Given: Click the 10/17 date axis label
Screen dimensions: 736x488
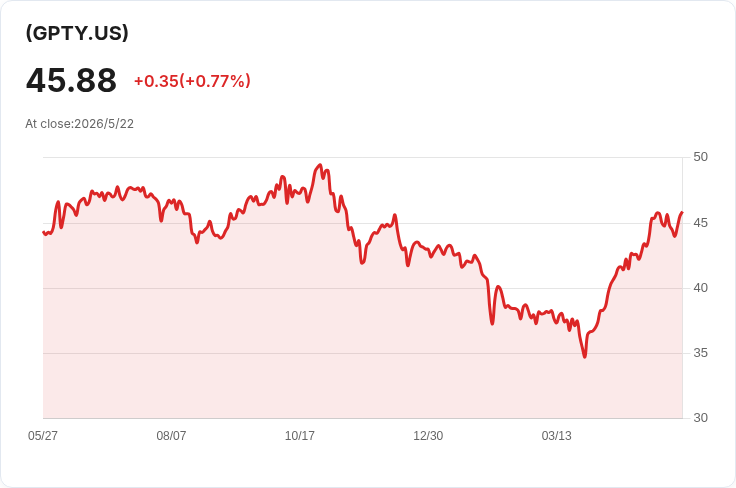Looking at the screenshot, I should [300, 436].
